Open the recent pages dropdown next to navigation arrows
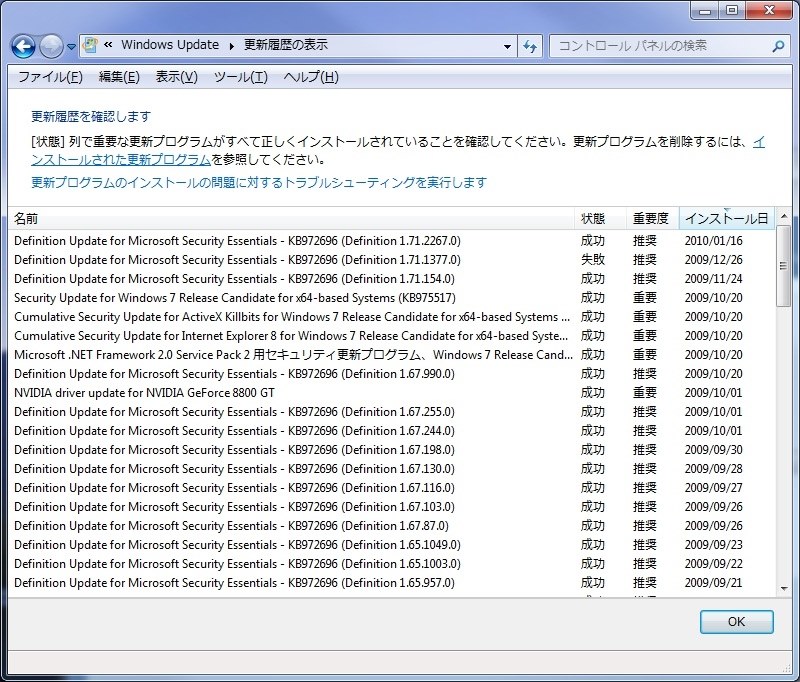Viewport: 800px width, 682px height. click(x=69, y=46)
